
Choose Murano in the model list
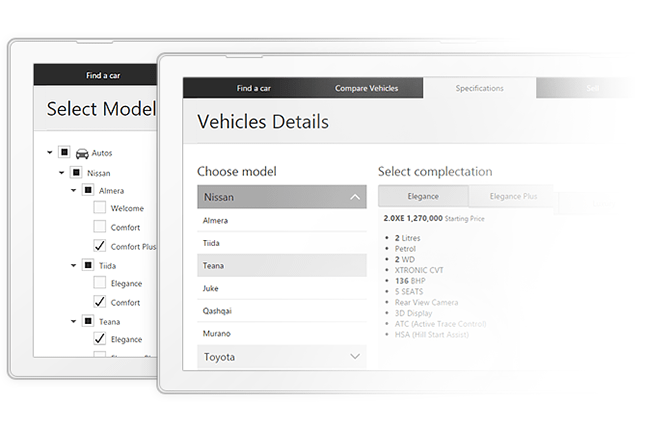(282, 333)
